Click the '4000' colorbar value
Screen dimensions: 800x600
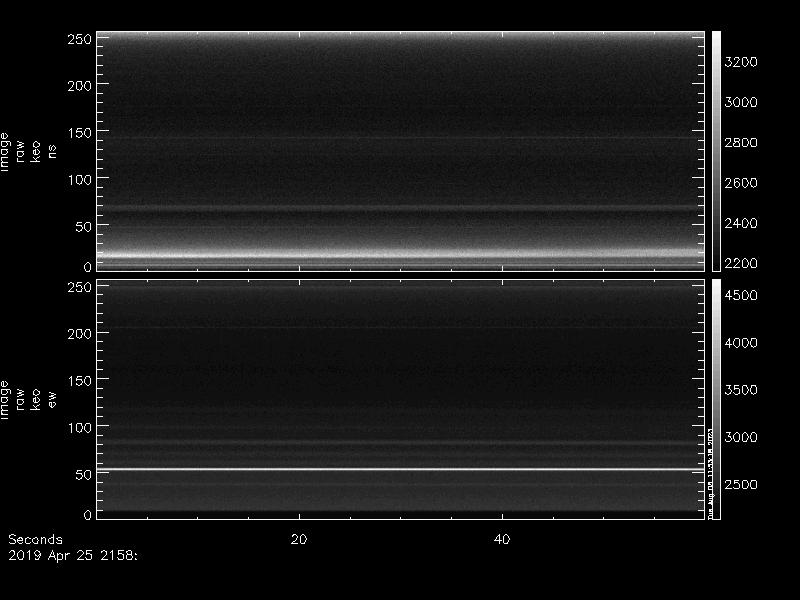[741, 342]
